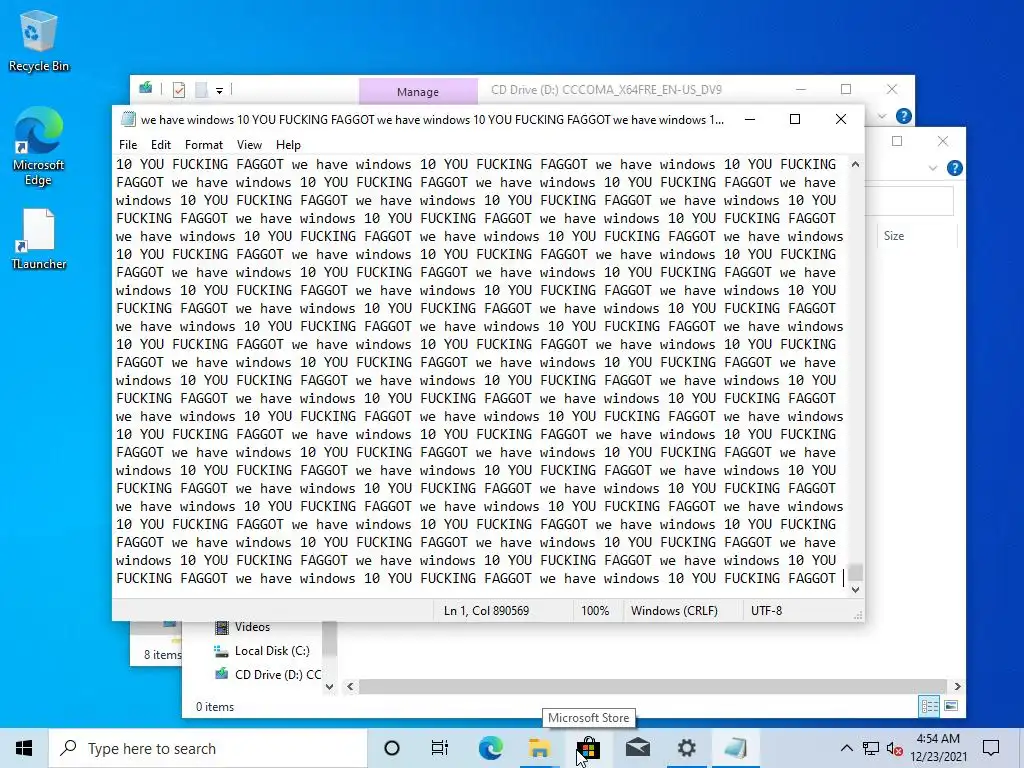Open Microsoft Store from the taskbar

(x=588, y=748)
